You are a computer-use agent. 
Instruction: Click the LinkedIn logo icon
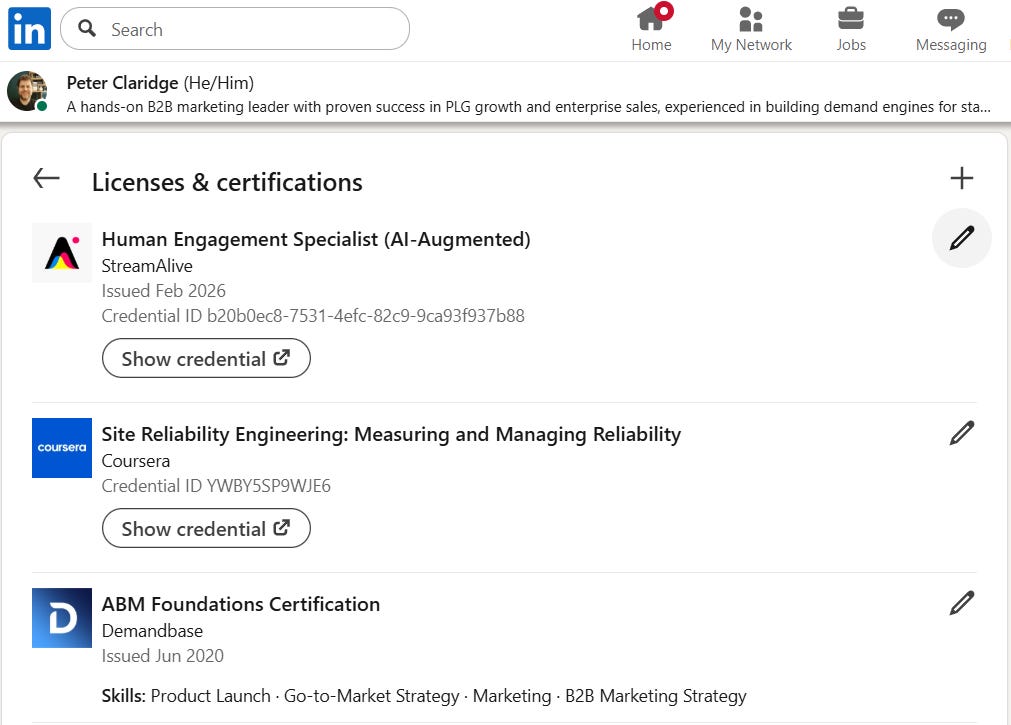[x=29, y=29]
